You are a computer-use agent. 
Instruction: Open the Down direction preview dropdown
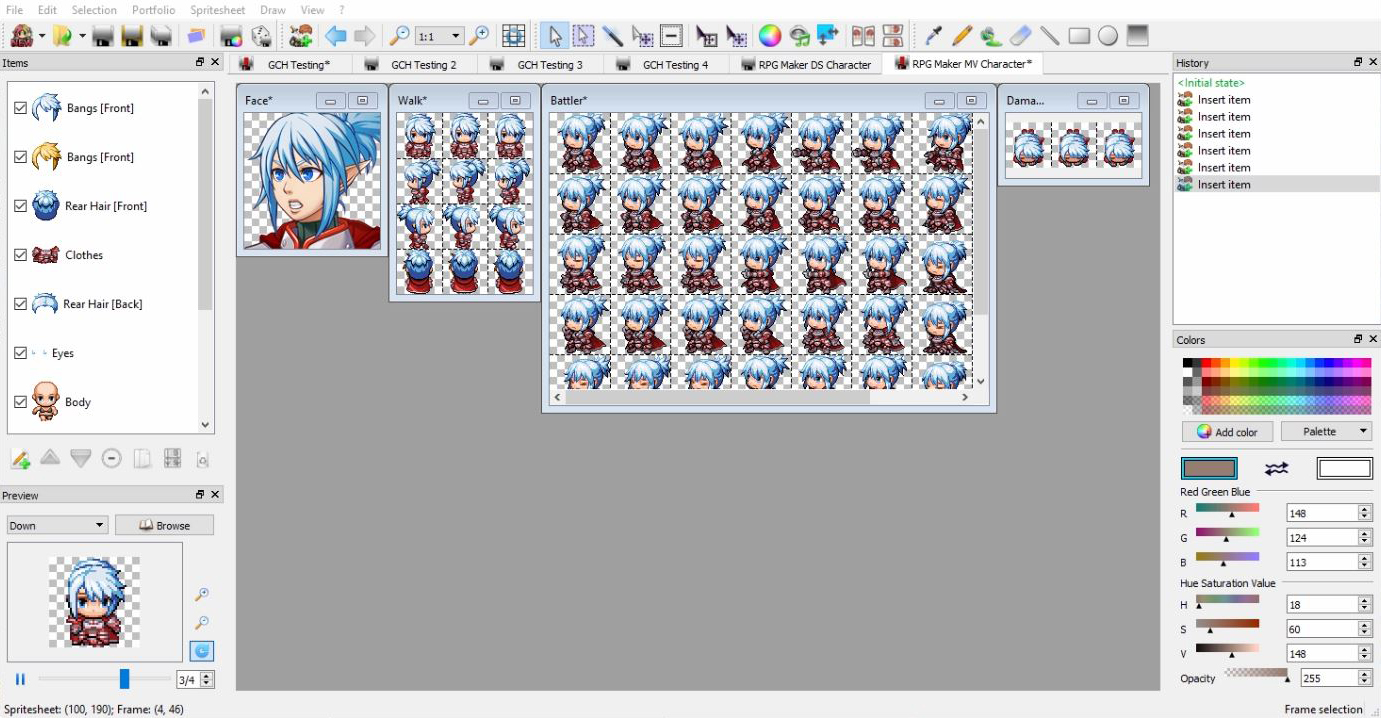pyautogui.click(x=55, y=524)
